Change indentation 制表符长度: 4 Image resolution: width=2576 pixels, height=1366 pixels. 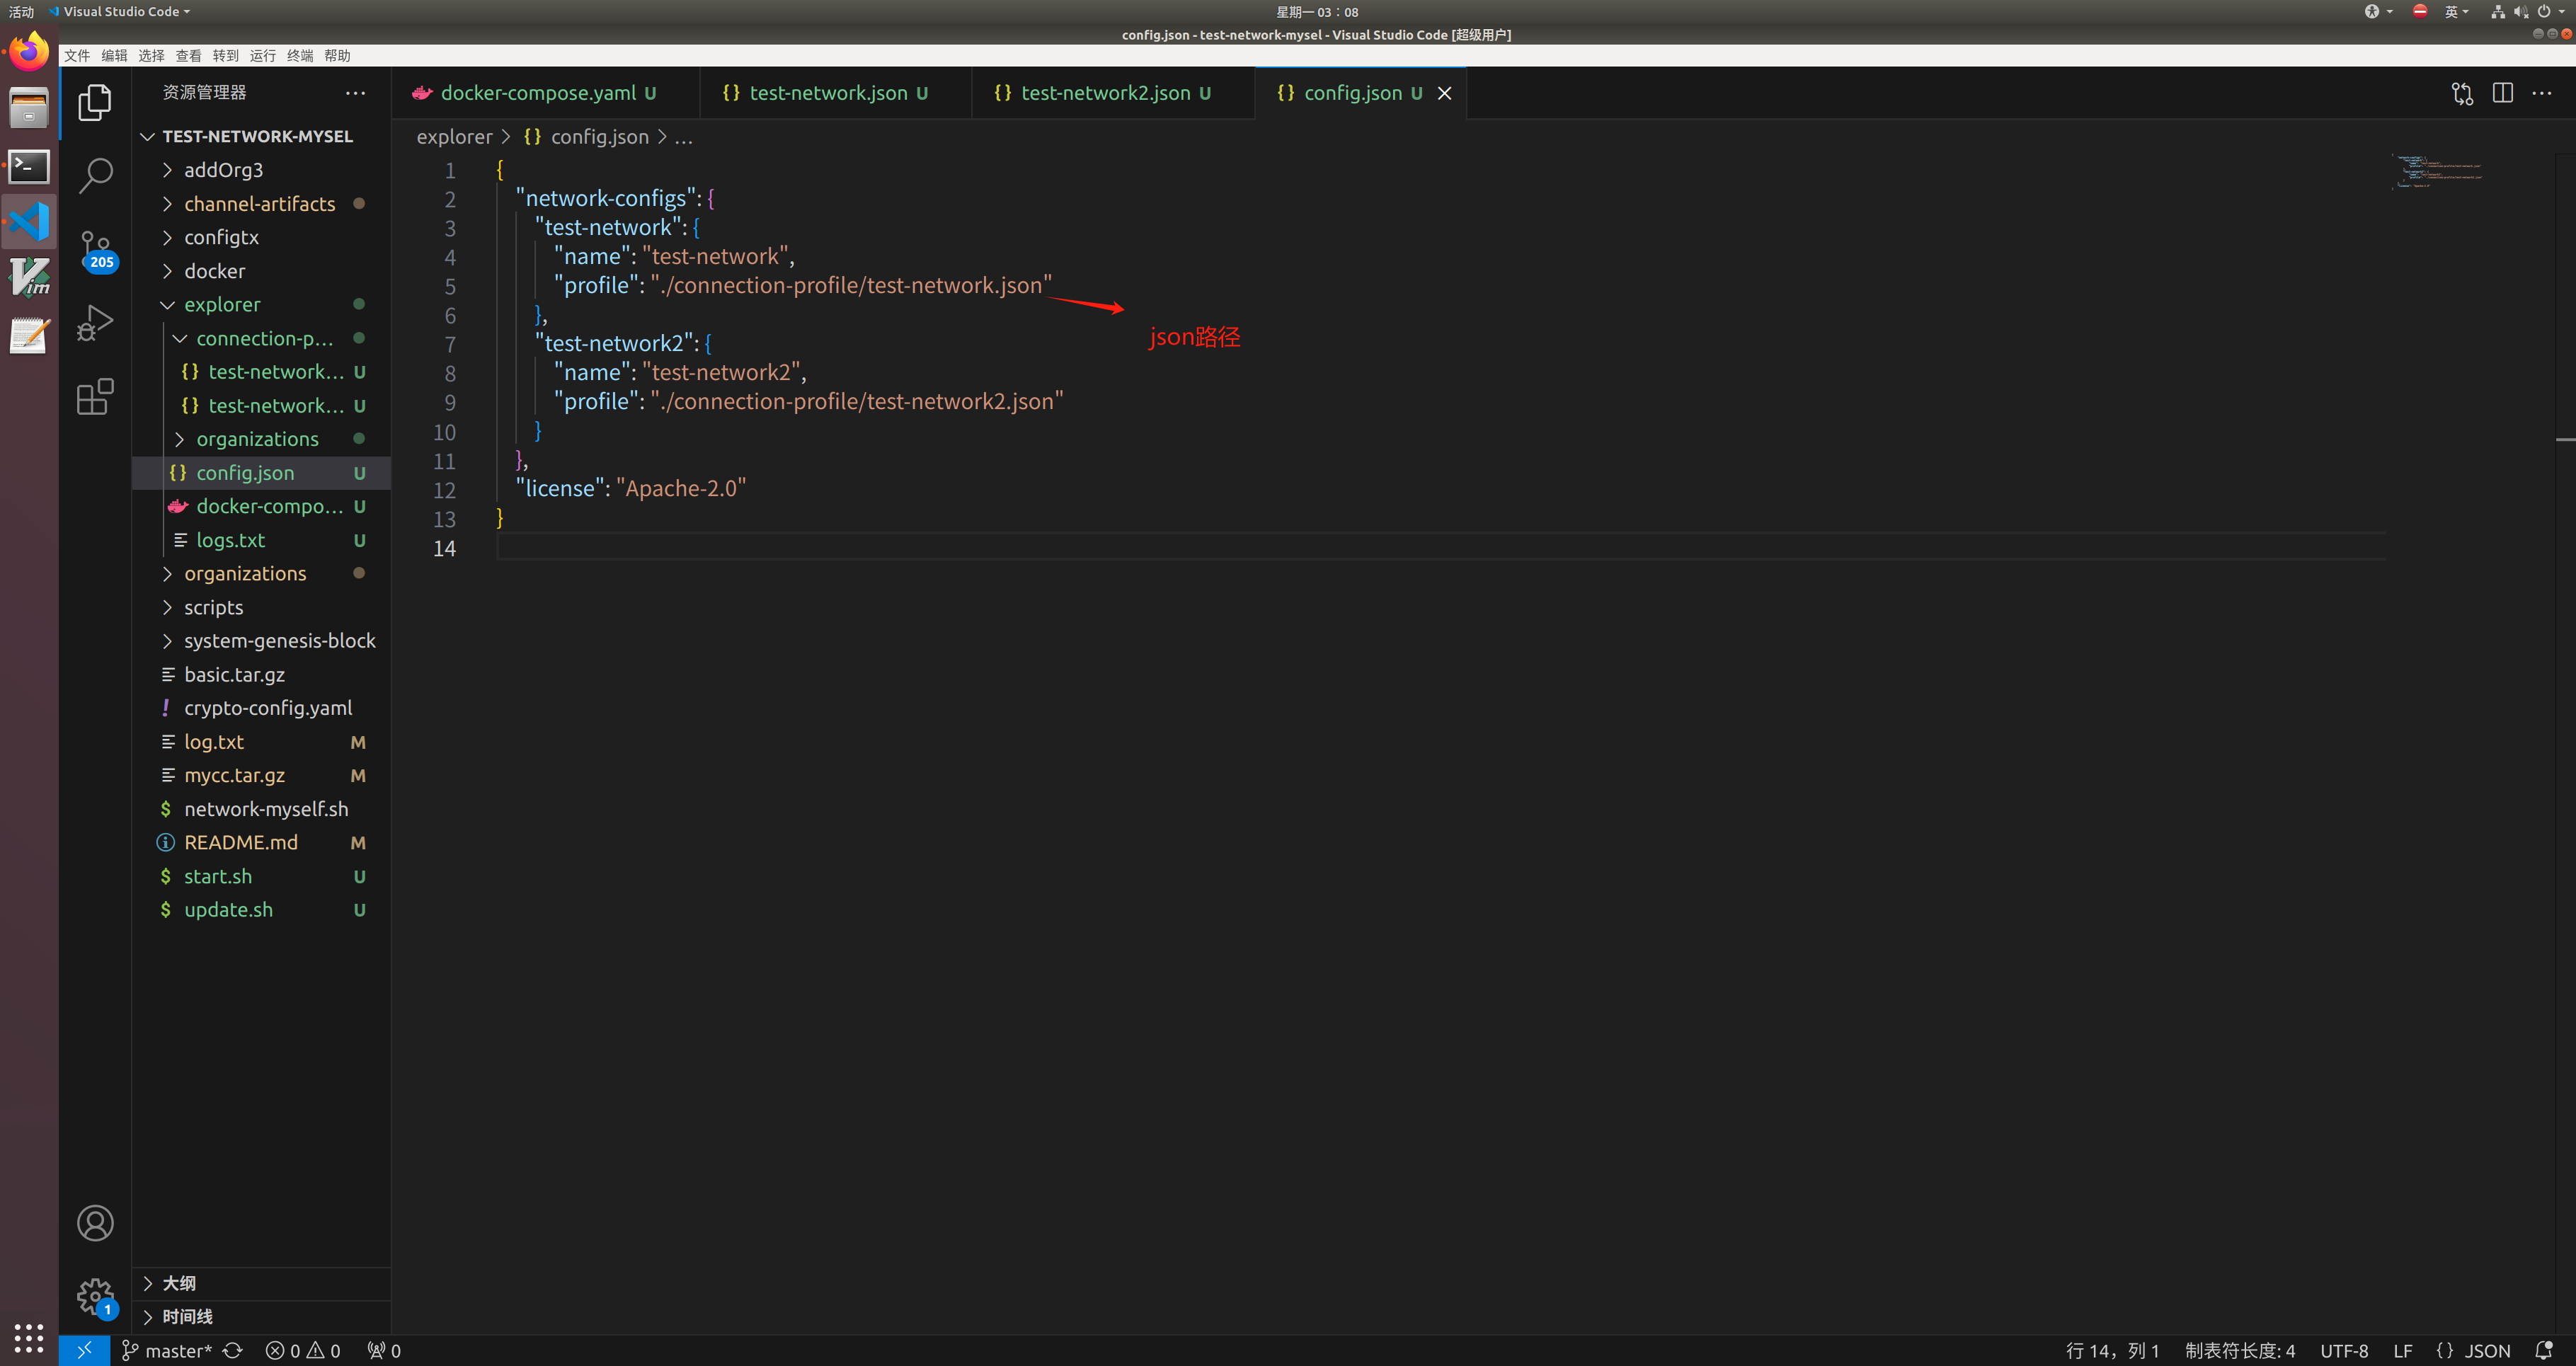(x=2239, y=1350)
